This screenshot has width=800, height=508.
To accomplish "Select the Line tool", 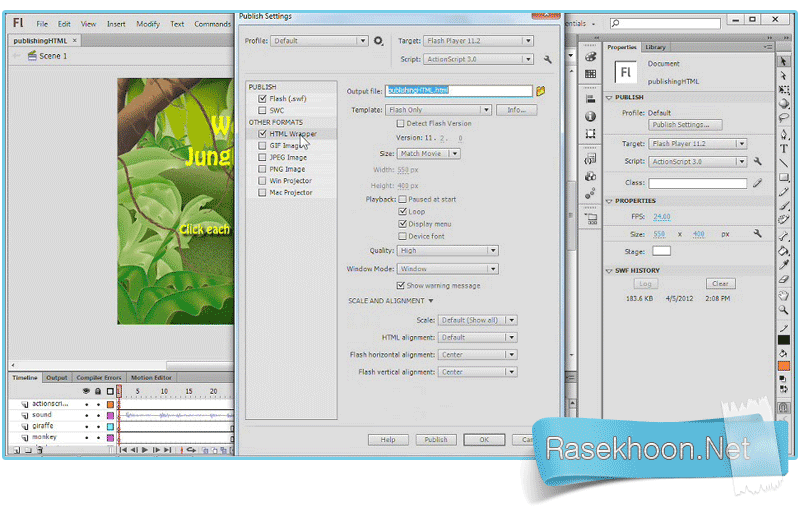I will click(x=784, y=163).
